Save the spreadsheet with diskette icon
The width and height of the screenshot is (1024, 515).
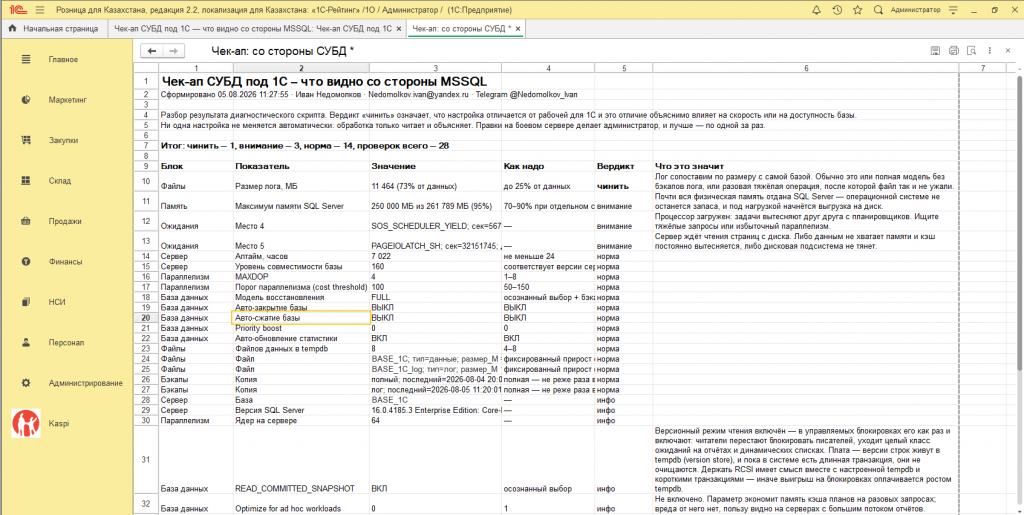coord(935,51)
